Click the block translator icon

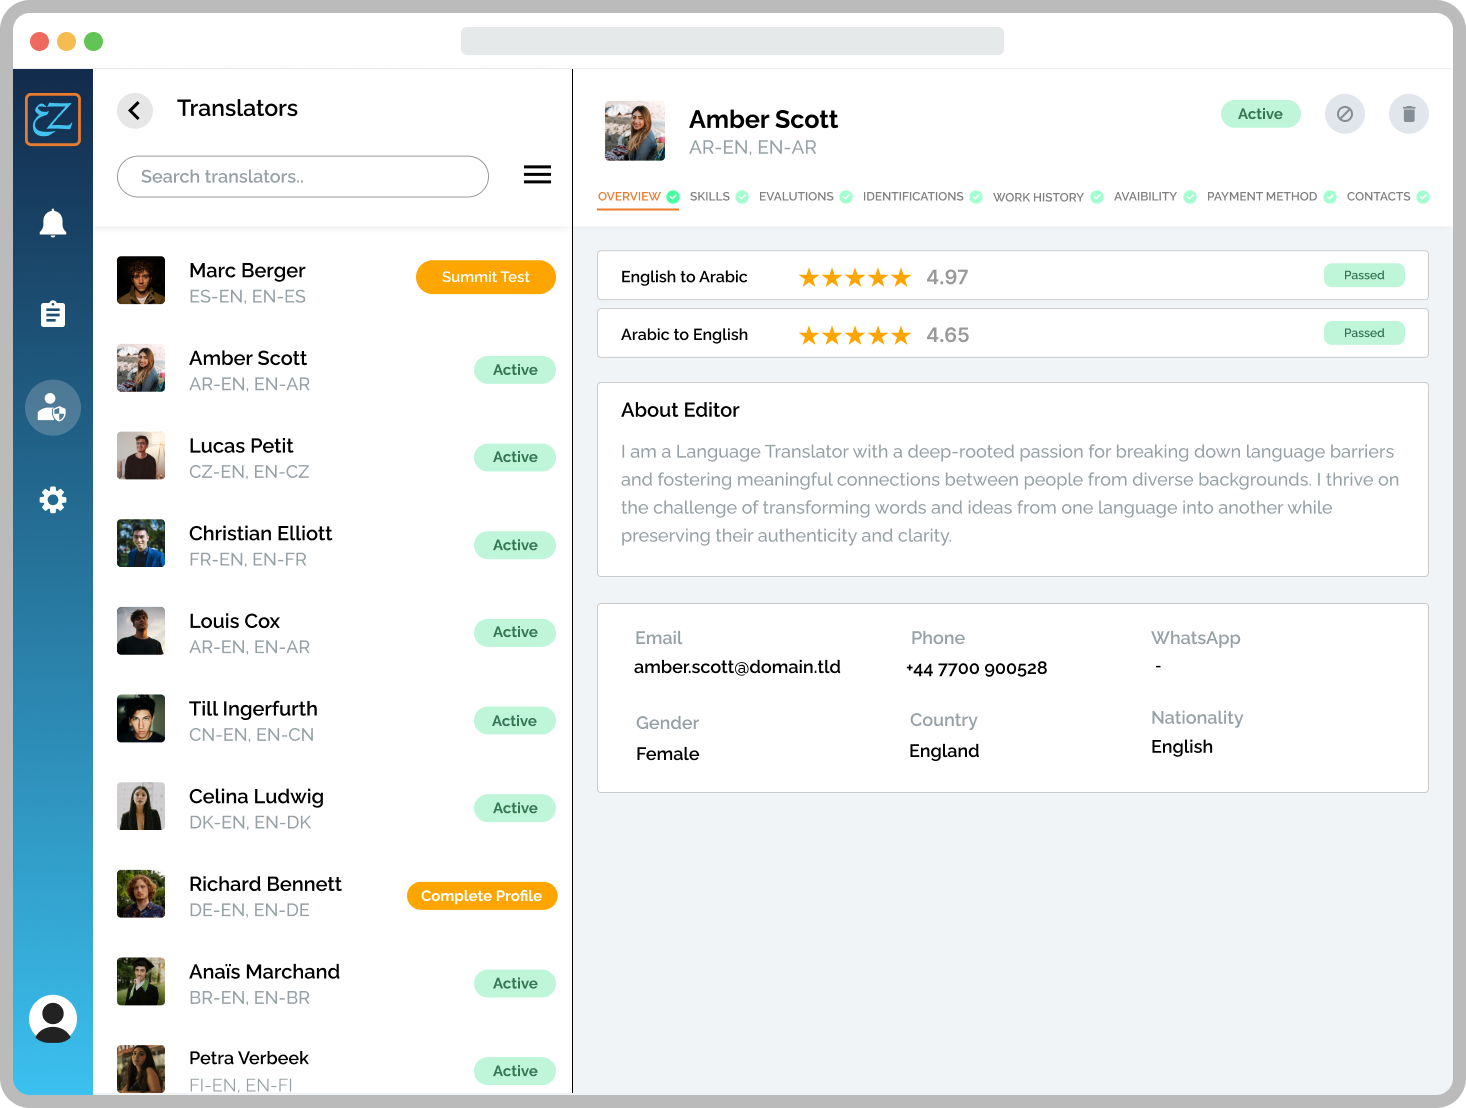(1345, 114)
